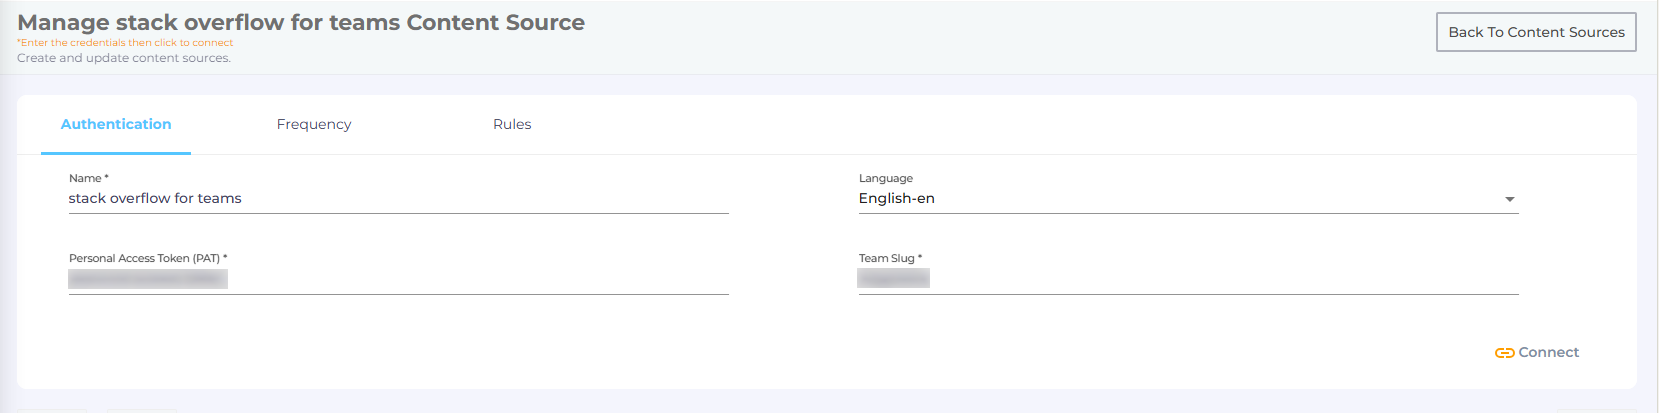Click 'Create and update content sources' text
1659x413 pixels.
pos(124,58)
